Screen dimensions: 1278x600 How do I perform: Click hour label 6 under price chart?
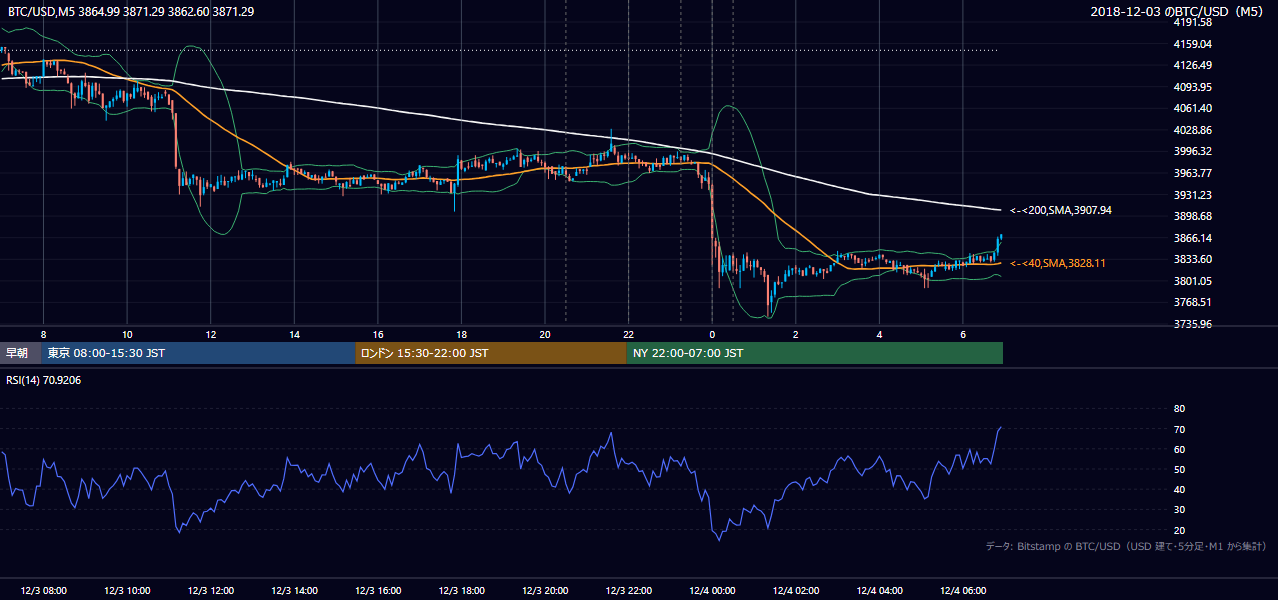(x=963, y=334)
